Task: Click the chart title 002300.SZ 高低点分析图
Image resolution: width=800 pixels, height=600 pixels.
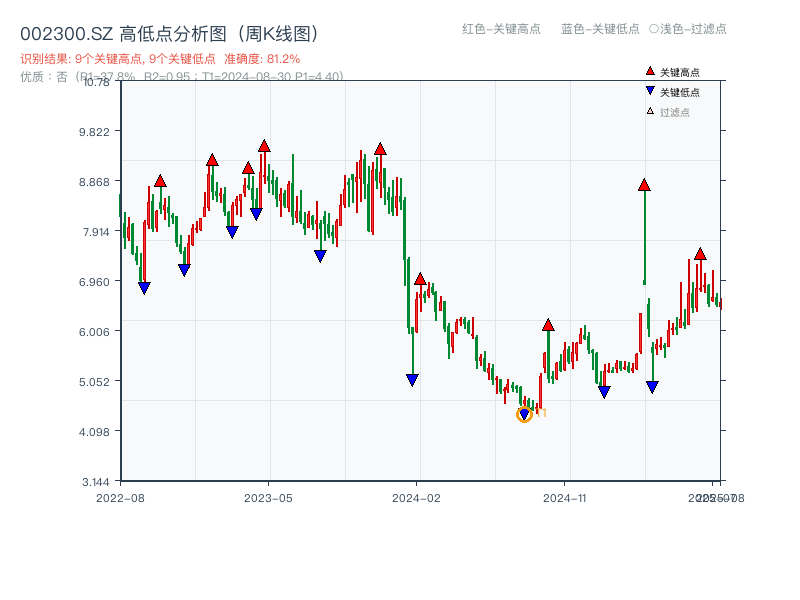Action: coord(170,31)
